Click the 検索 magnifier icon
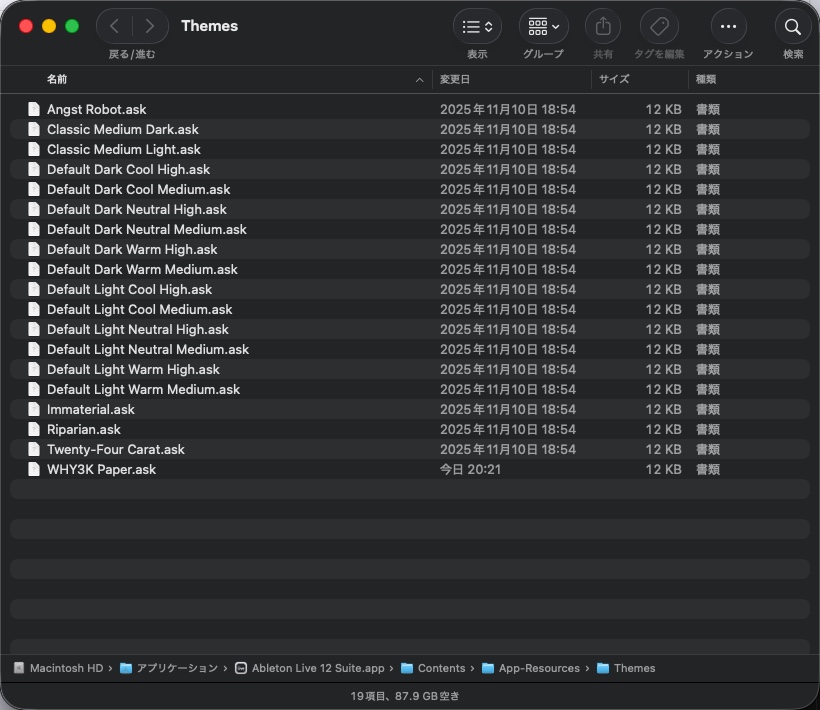This screenshot has width=820, height=710. [793, 26]
